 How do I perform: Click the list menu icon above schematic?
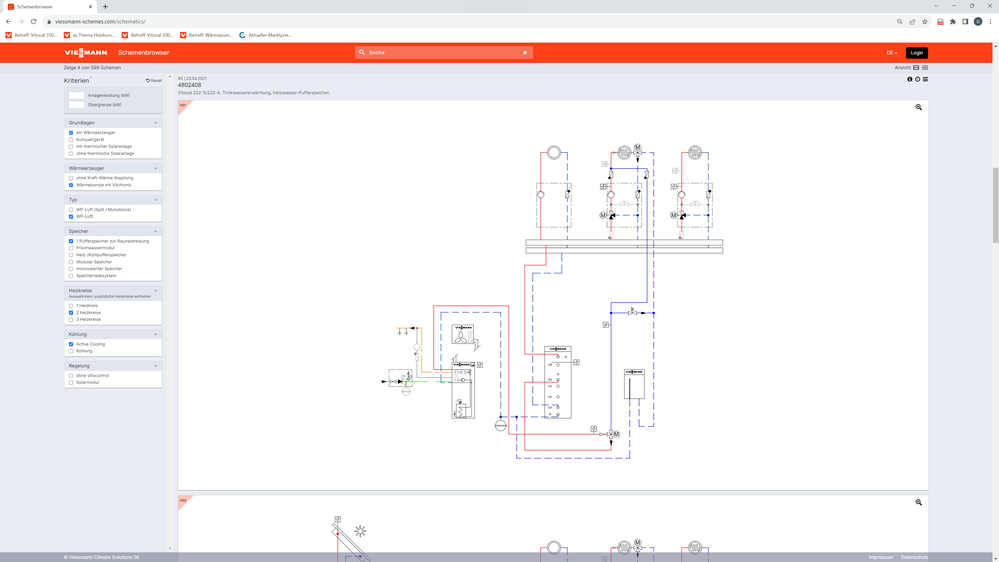[x=925, y=80]
